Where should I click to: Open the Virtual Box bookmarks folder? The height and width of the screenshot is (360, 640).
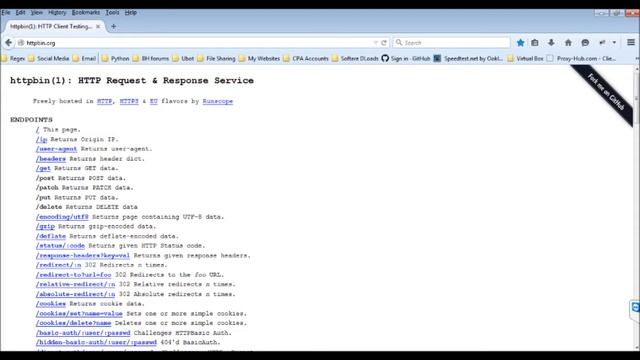pos(525,58)
